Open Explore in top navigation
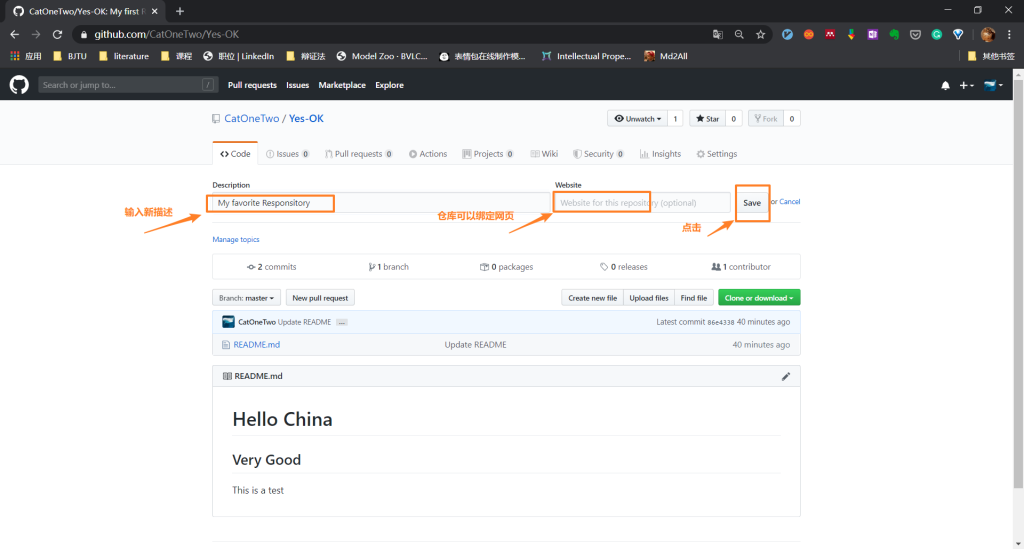 point(389,86)
